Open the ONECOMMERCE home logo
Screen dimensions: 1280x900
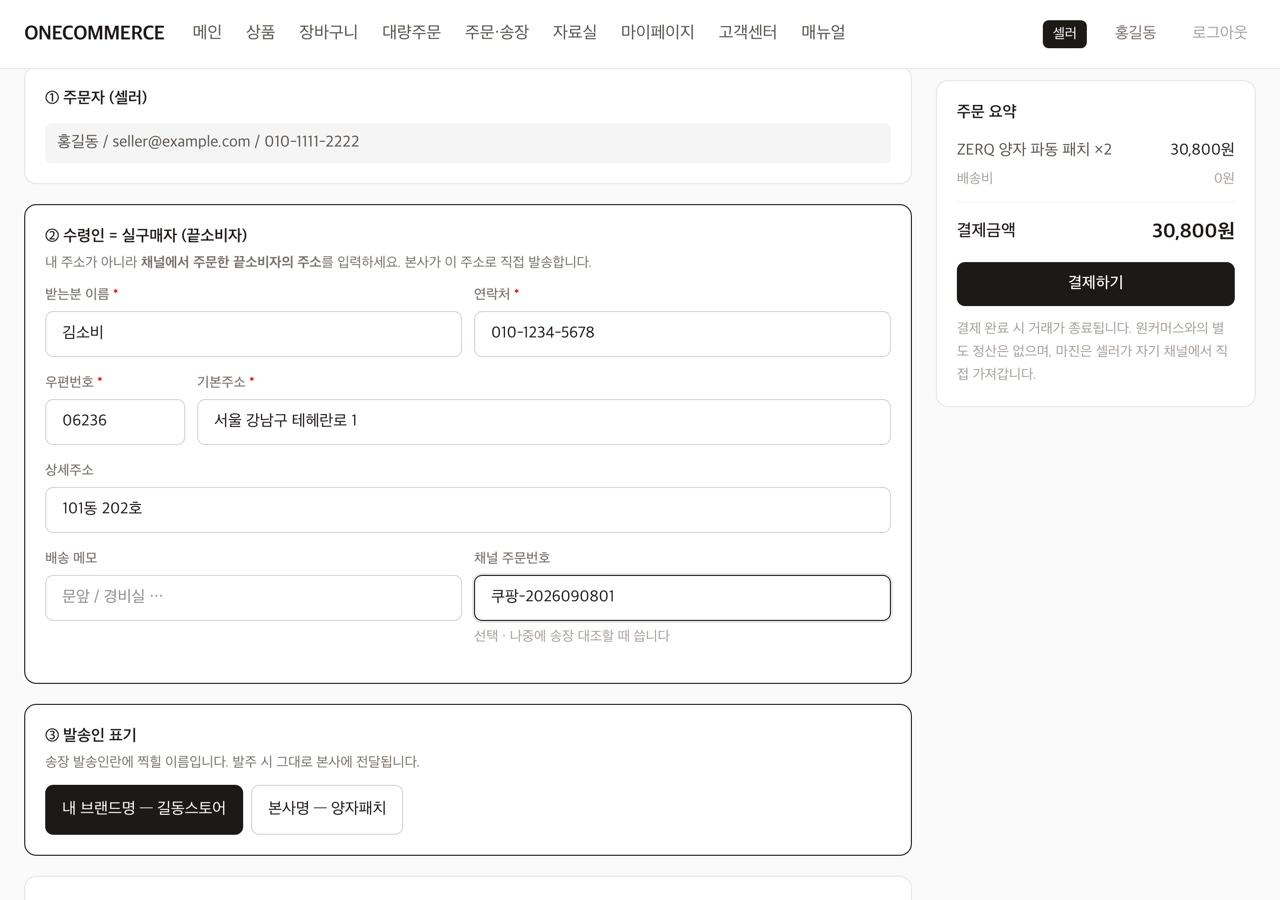(94, 33)
